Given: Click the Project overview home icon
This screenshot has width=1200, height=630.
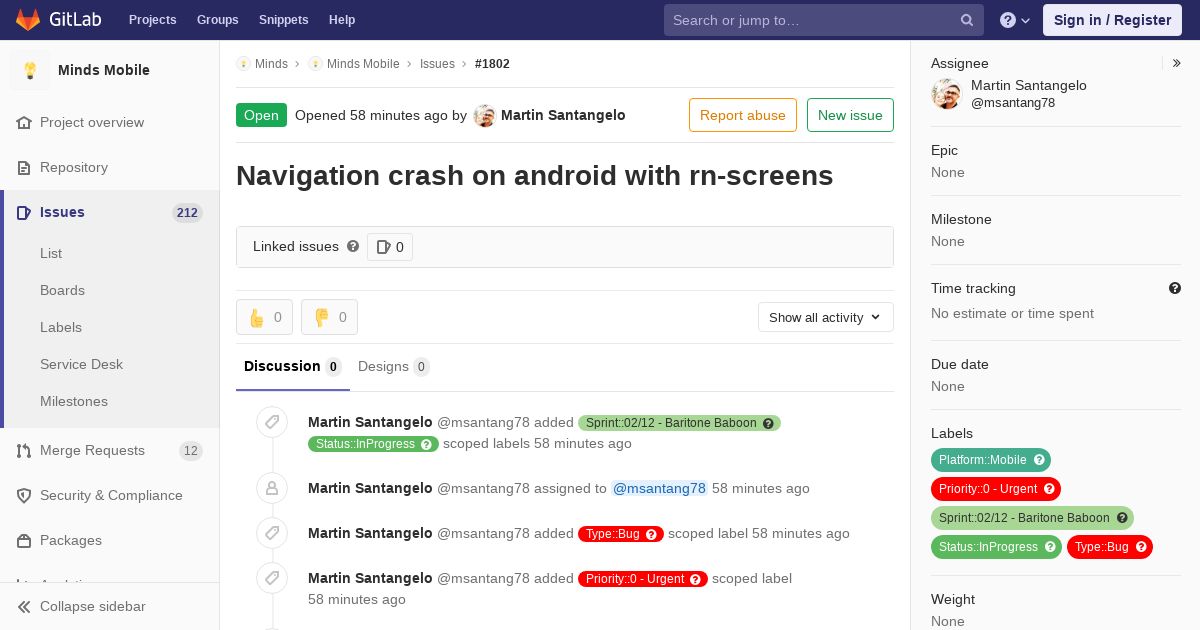Looking at the screenshot, I should 24,122.
